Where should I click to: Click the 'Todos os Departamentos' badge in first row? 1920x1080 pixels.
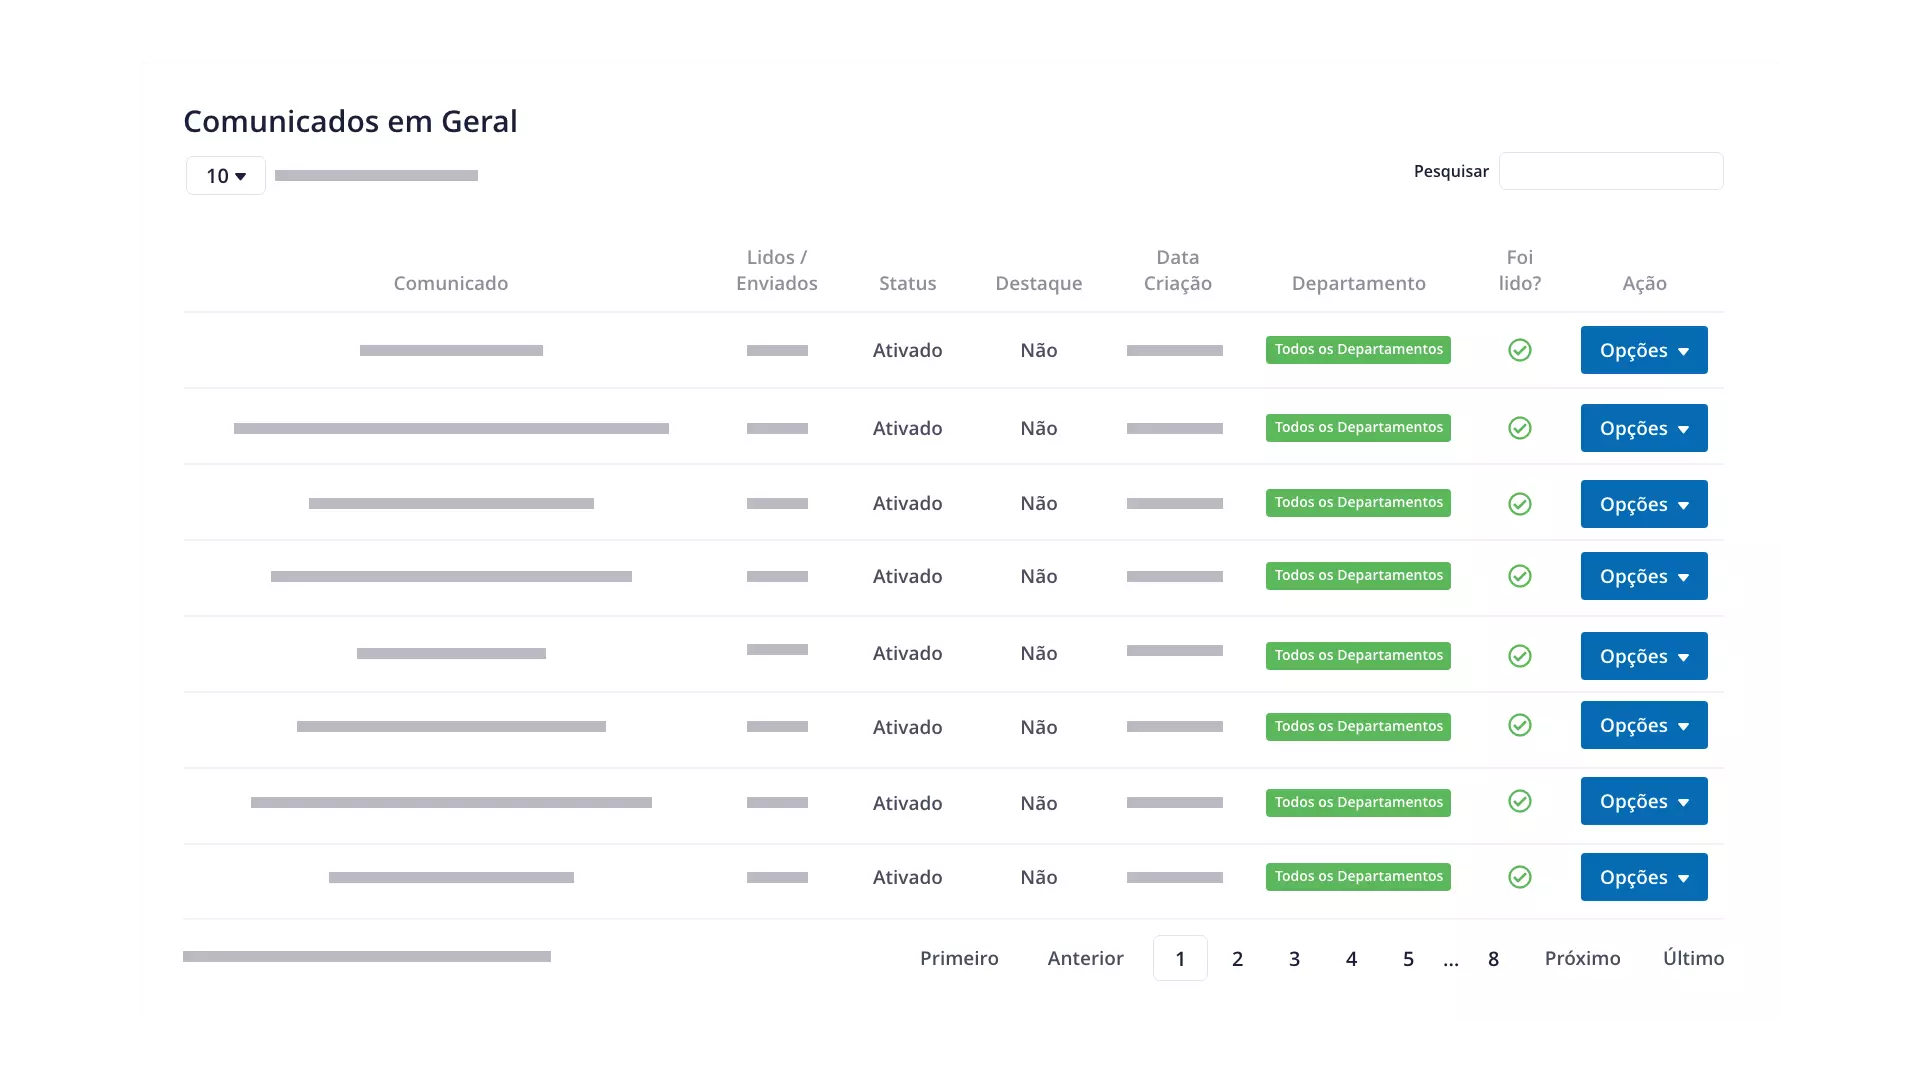click(x=1358, y=350)
